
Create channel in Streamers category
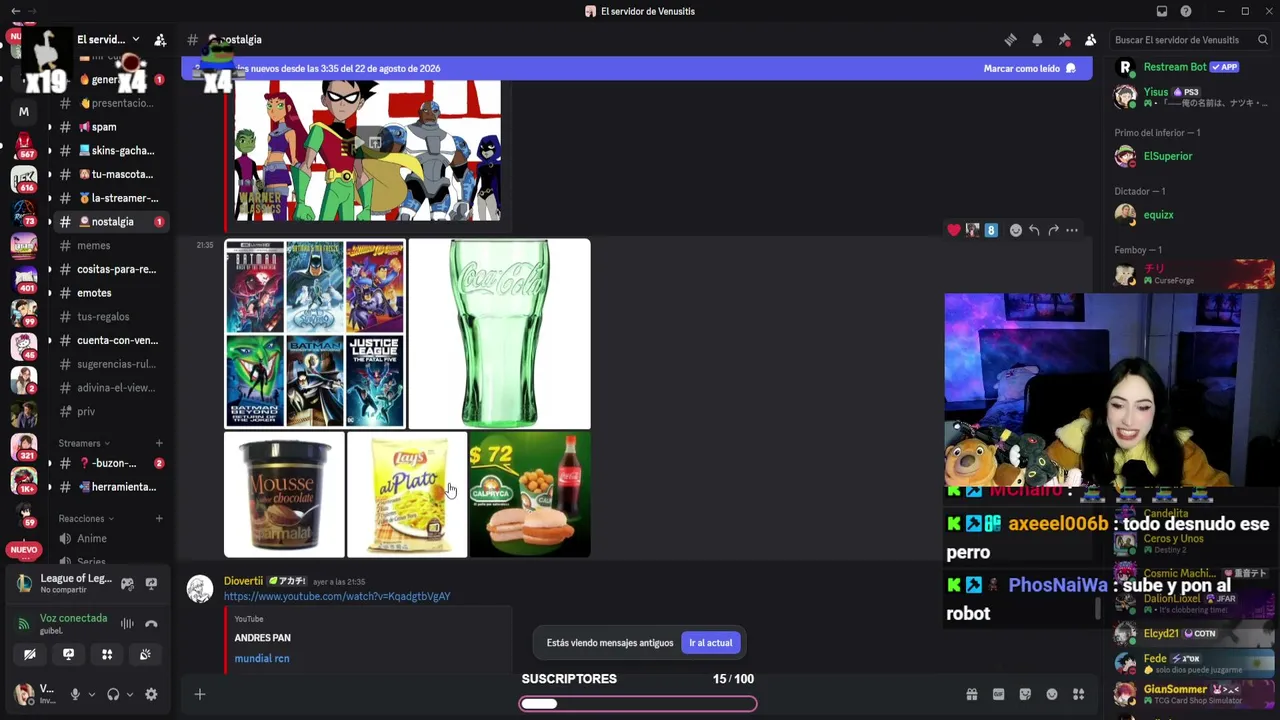(x=159, y=443)
